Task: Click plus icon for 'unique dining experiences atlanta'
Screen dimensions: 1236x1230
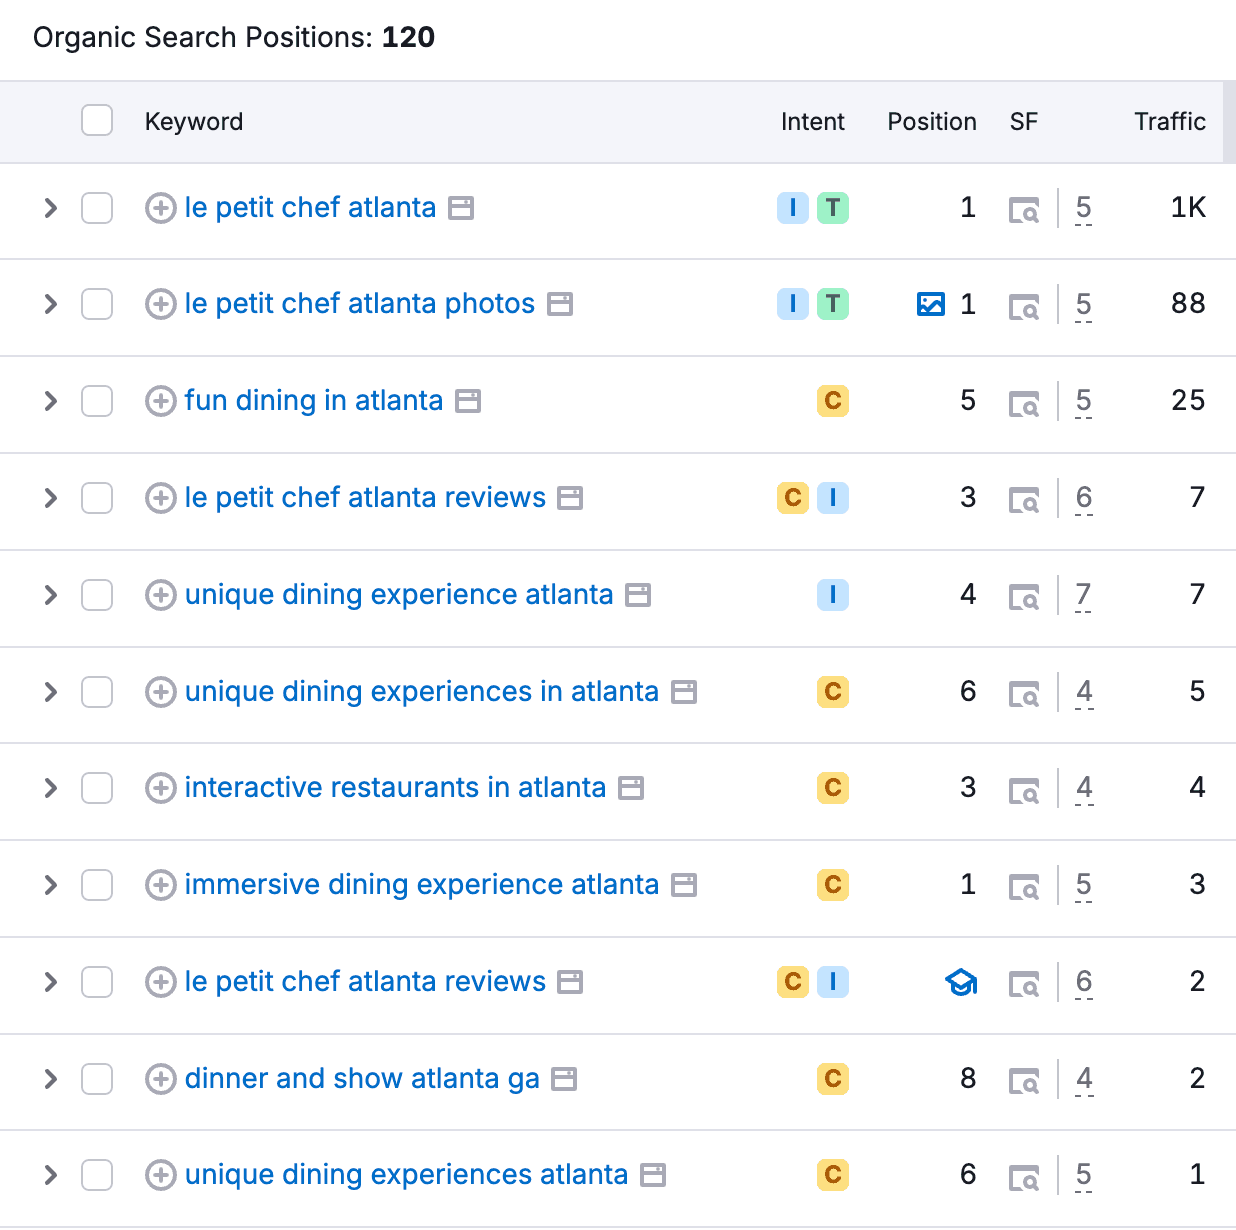Action: point(160,1175)
